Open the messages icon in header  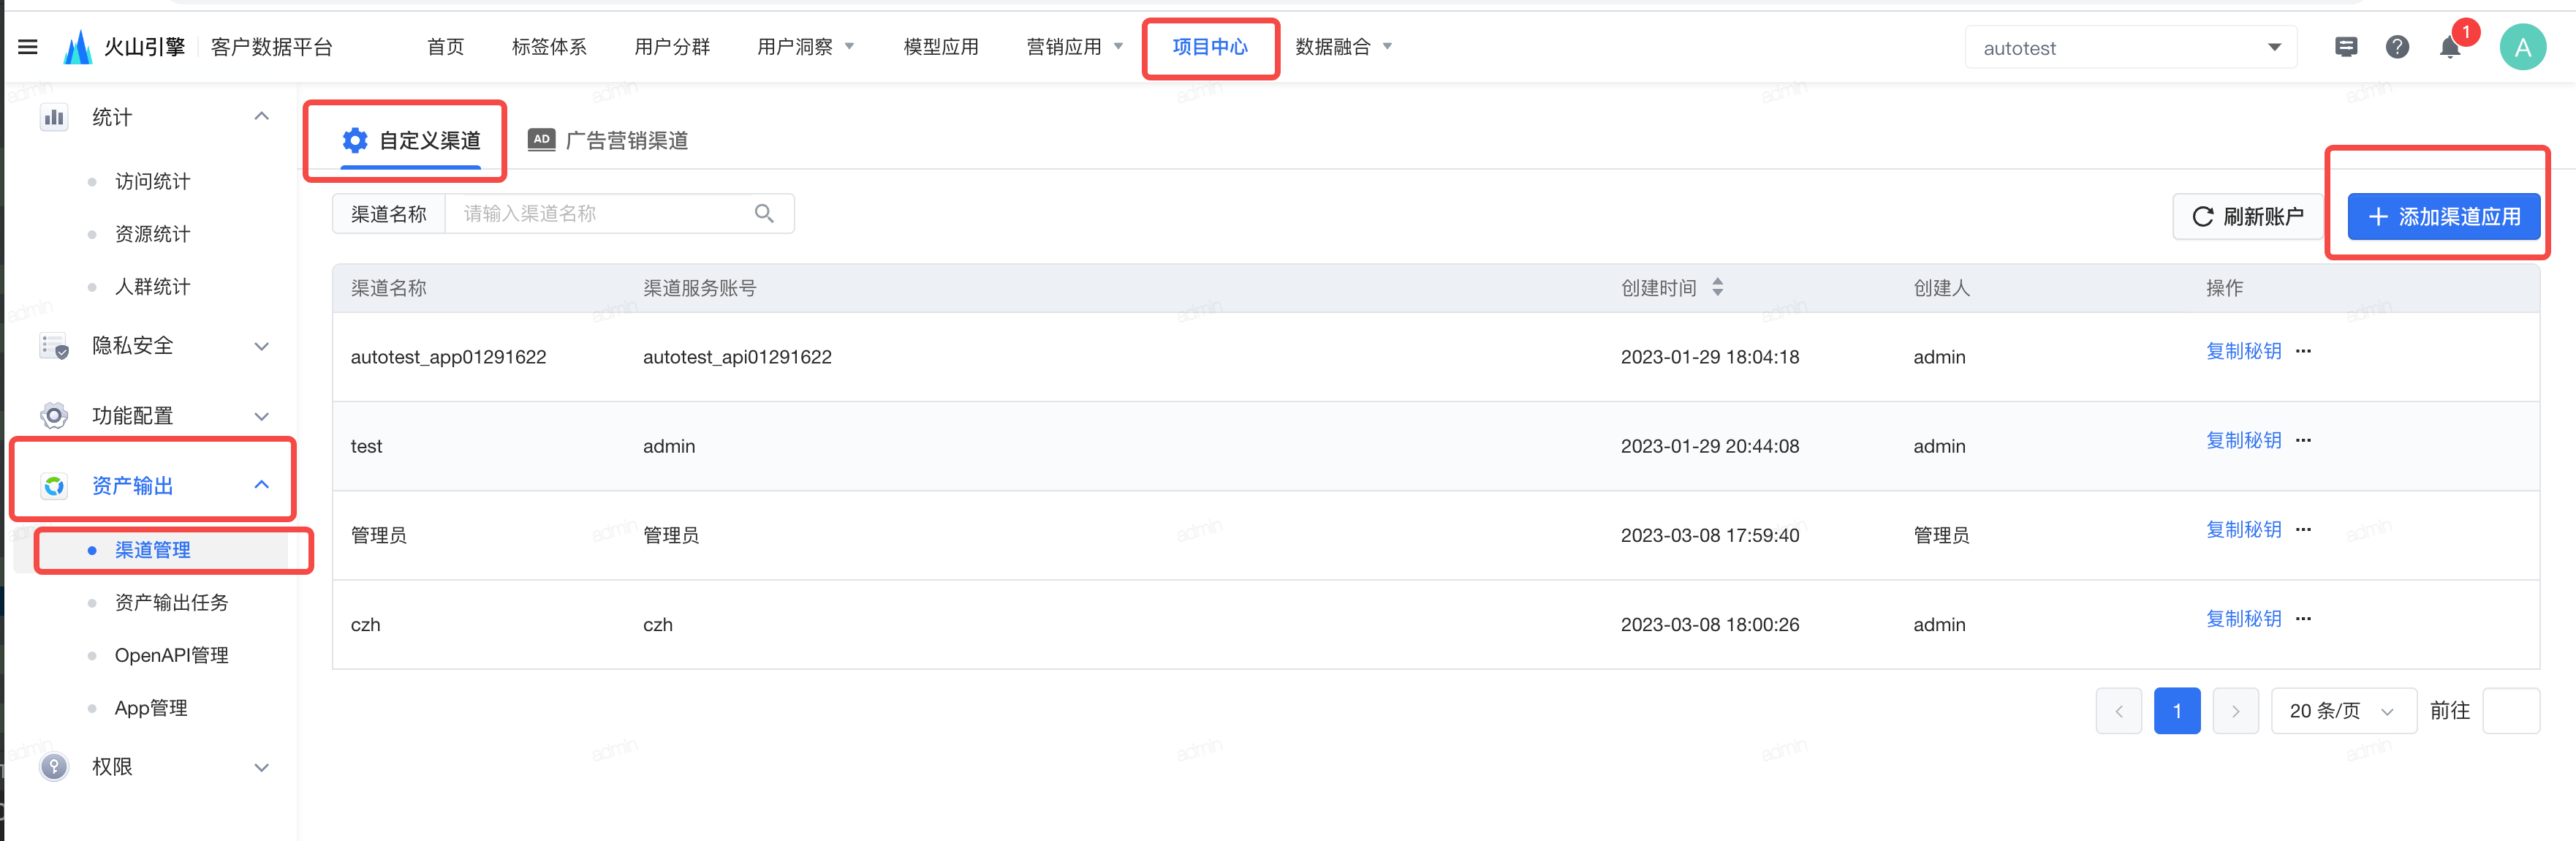(x=2346, y=47)
